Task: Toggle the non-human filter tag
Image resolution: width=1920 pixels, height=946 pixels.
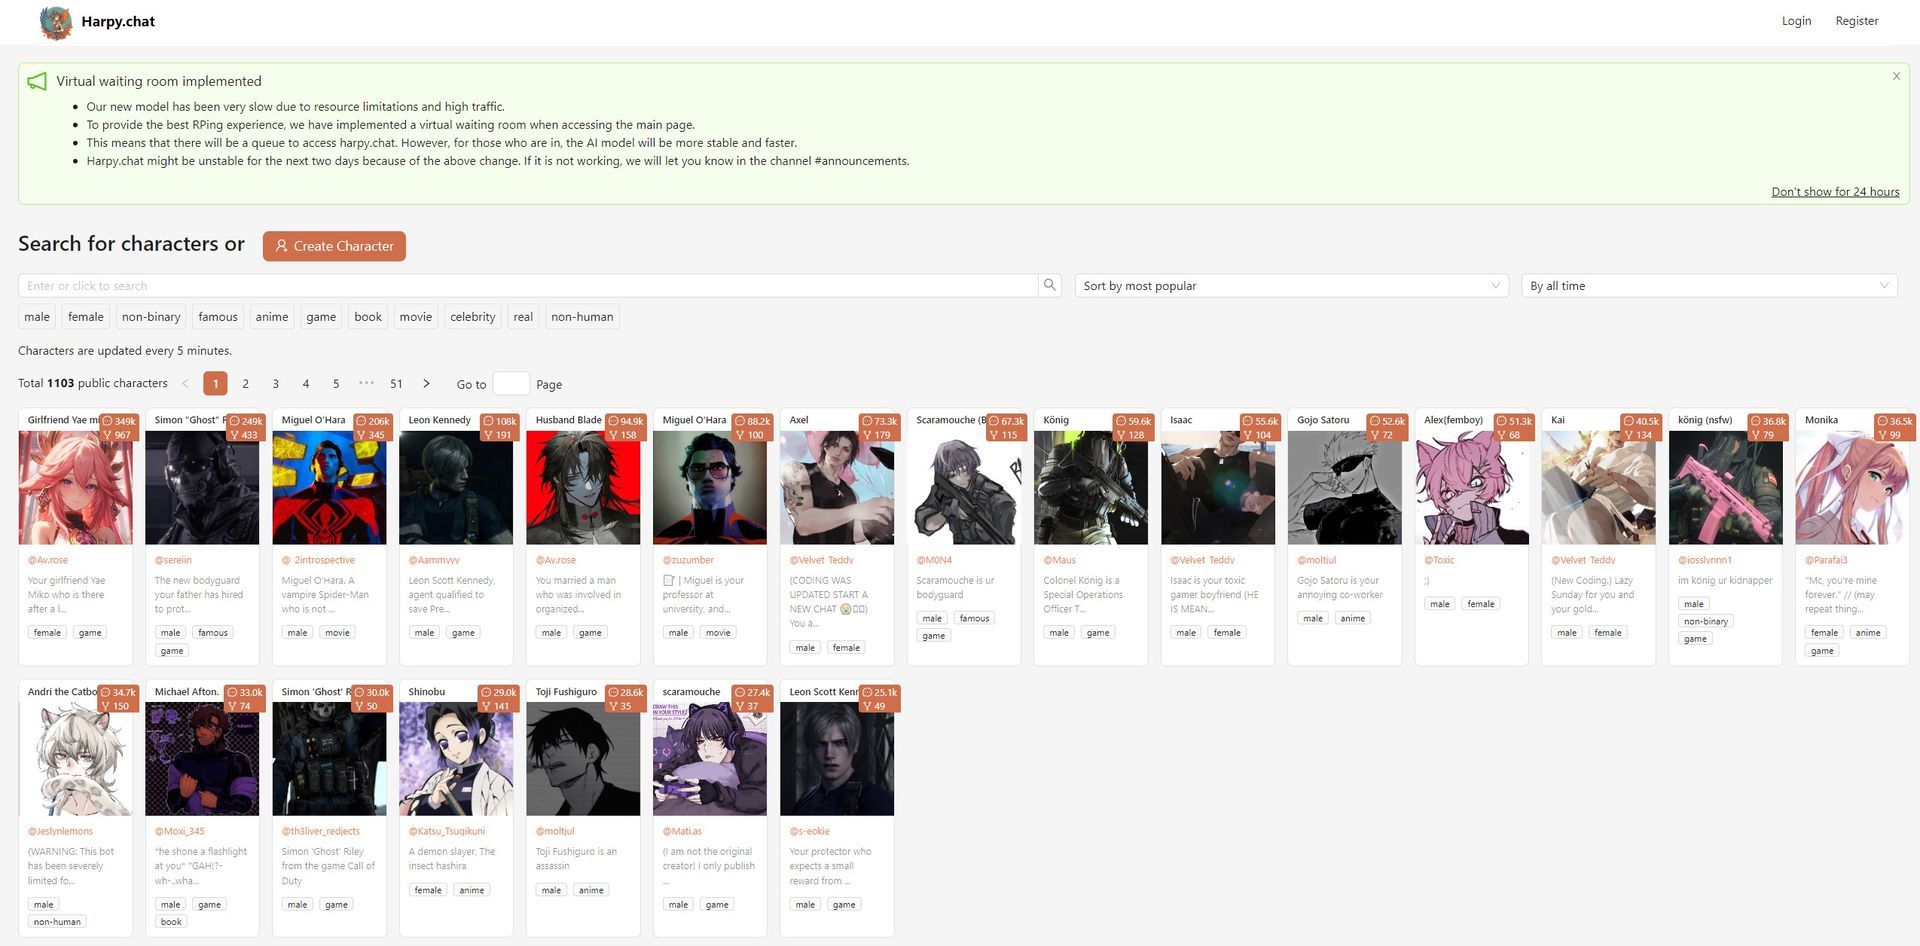Action: [582, 317]
